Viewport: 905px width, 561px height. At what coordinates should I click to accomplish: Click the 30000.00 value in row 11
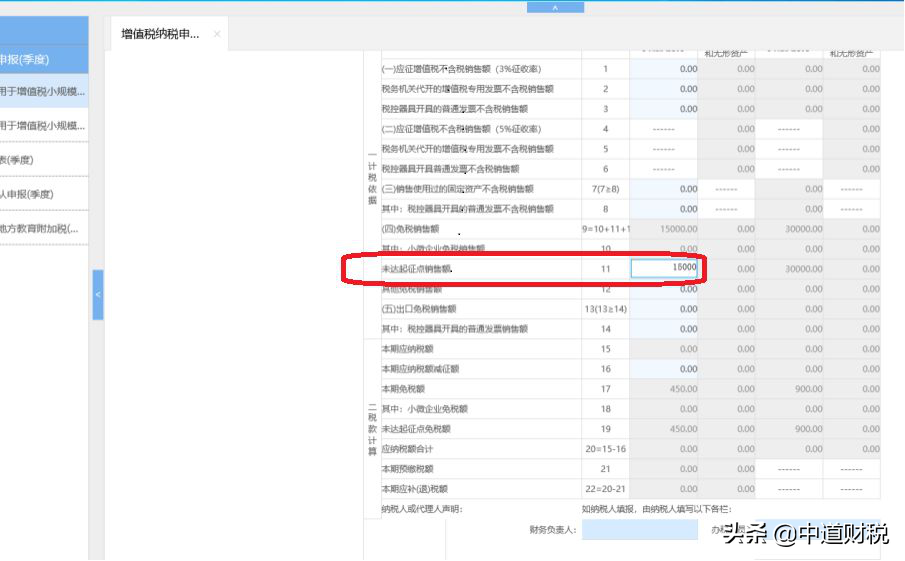[x=803, y=269]
